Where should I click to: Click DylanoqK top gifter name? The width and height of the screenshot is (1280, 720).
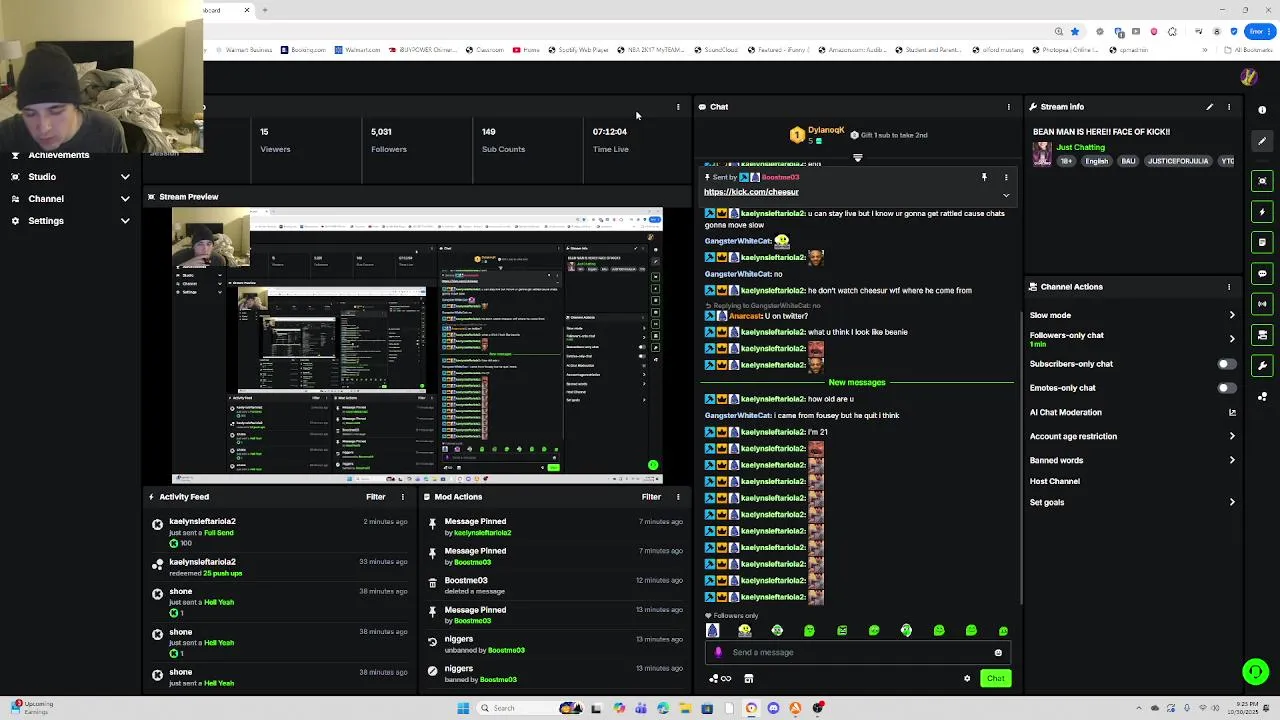click(826, 131)
